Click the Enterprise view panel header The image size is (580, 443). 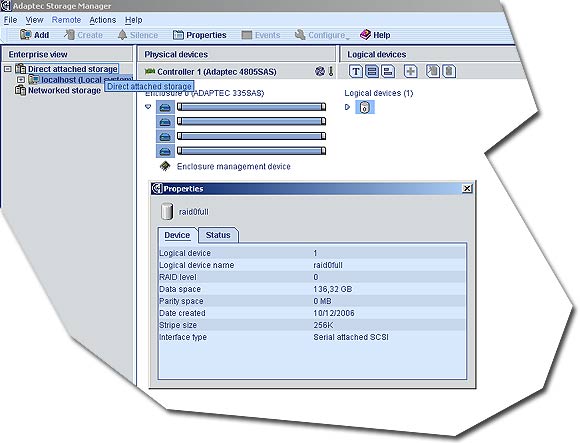tap(67, 54)
